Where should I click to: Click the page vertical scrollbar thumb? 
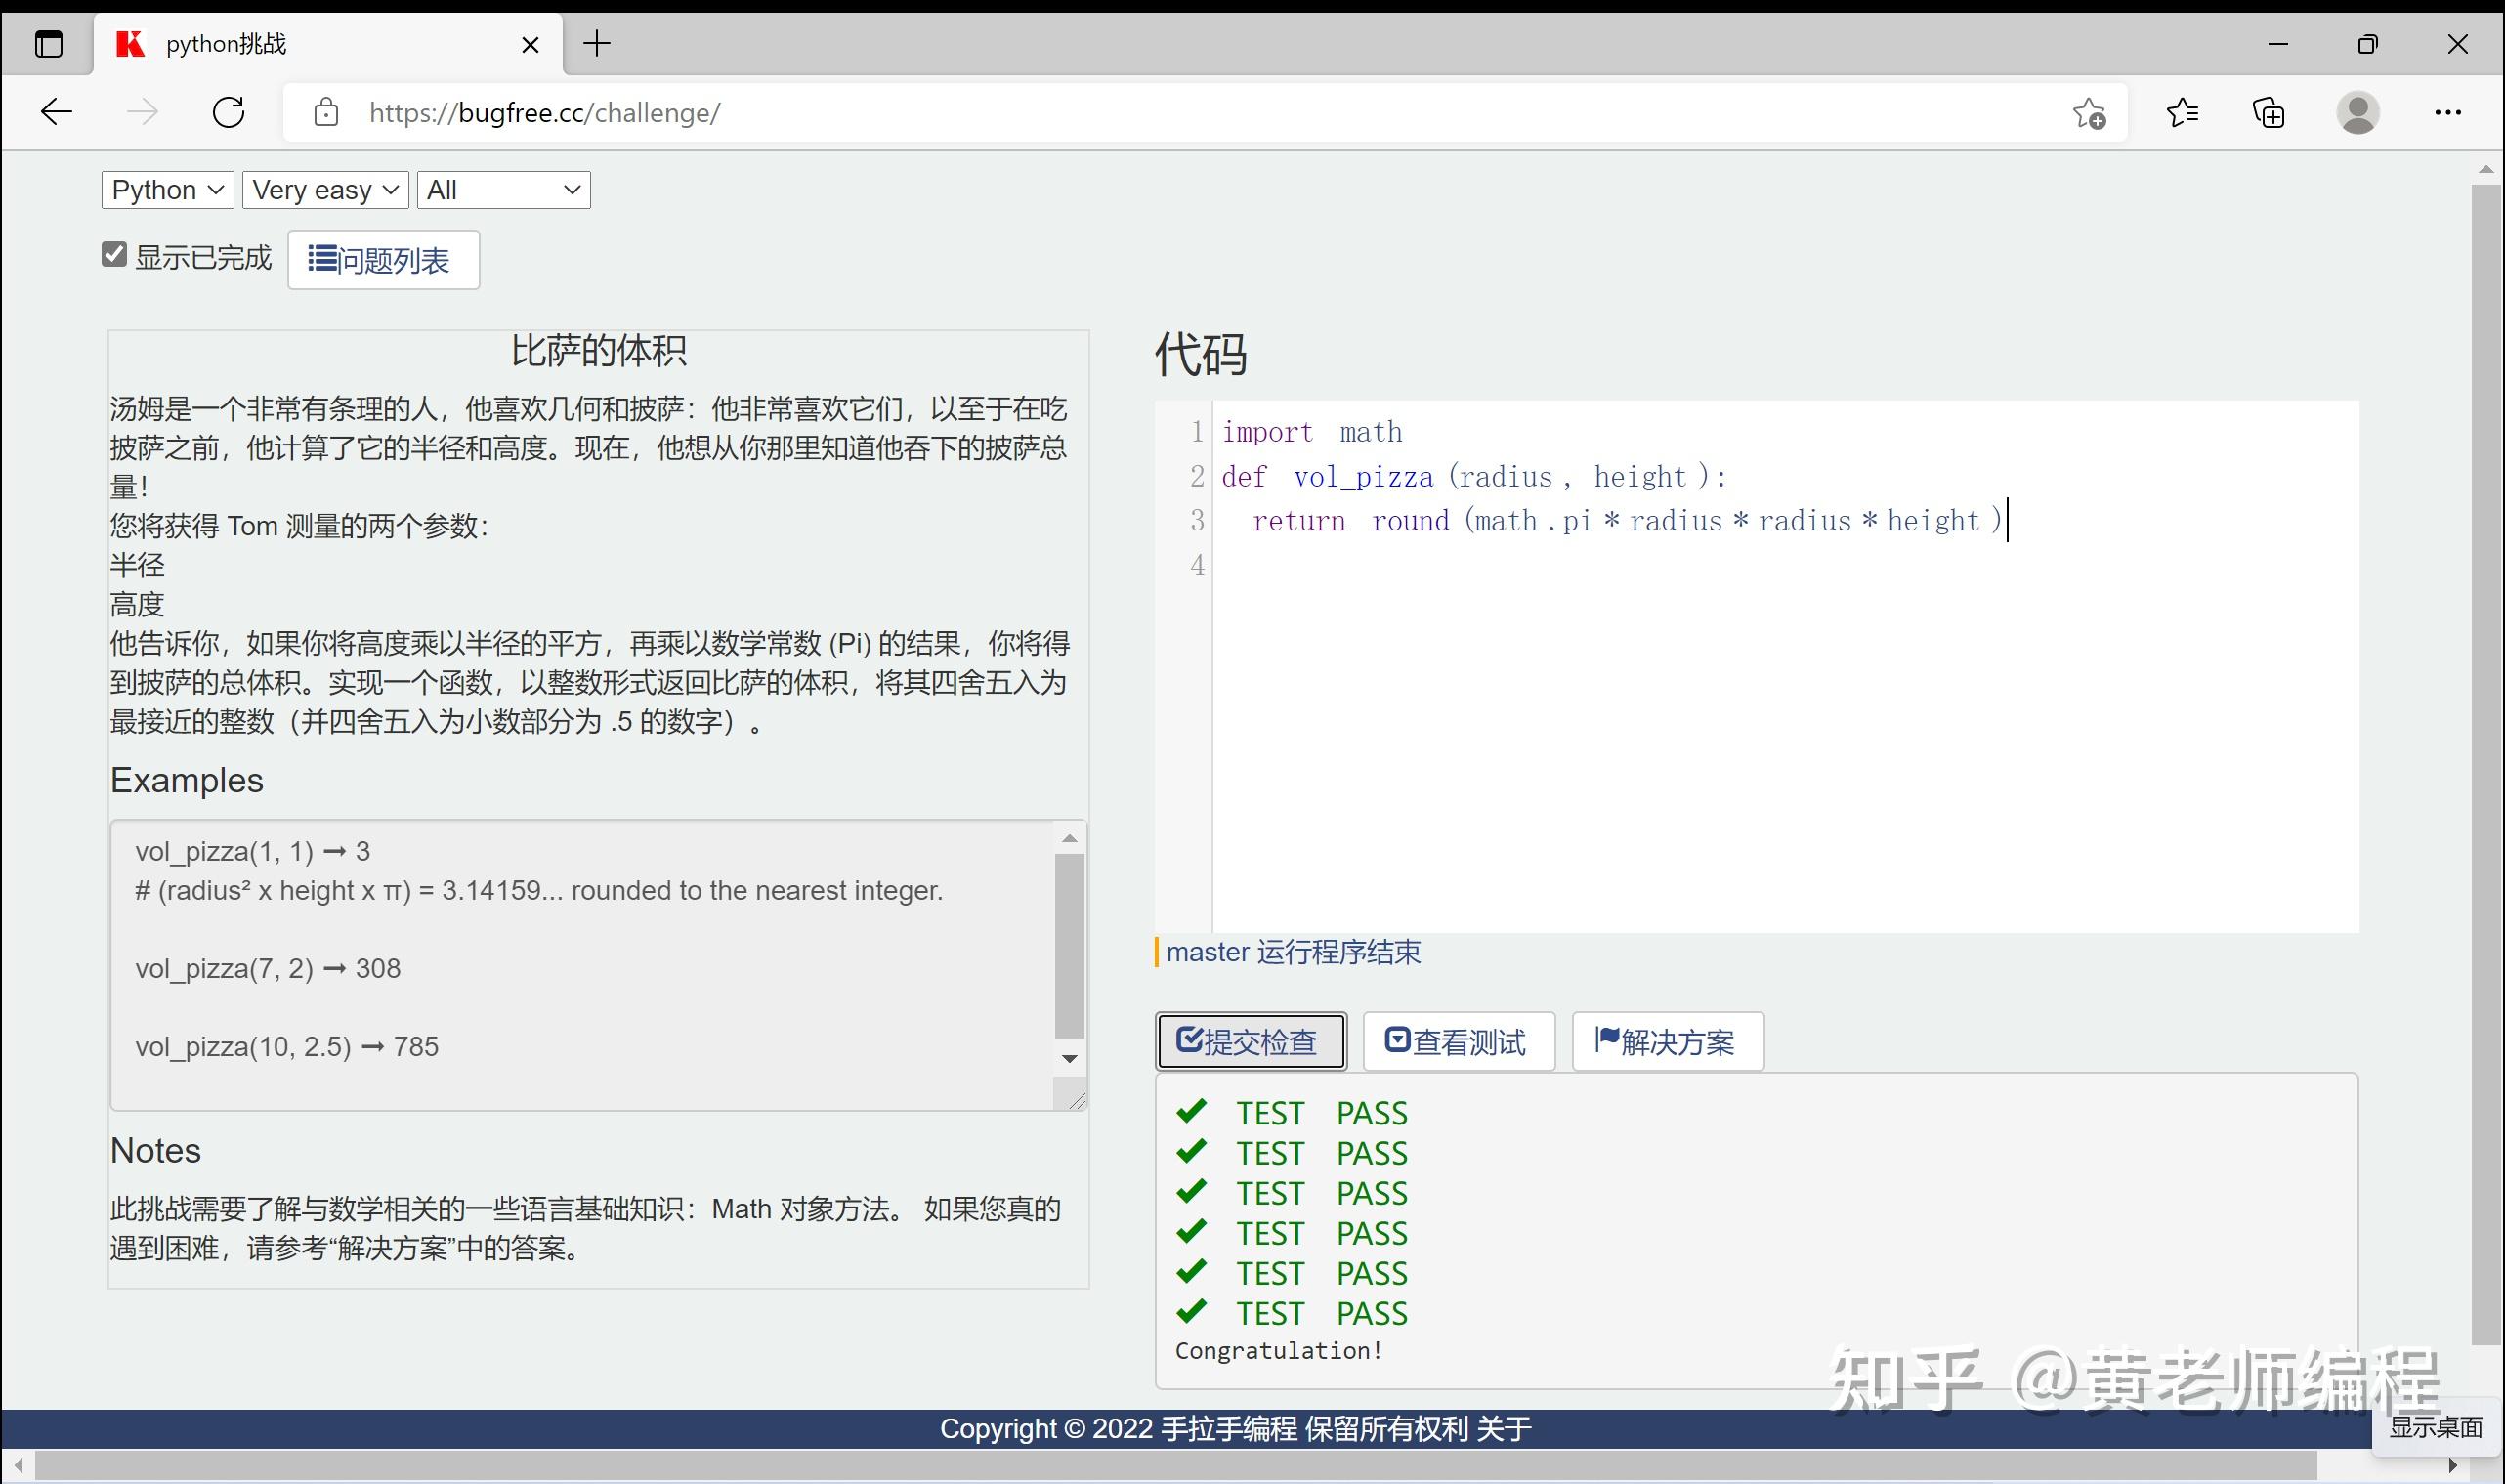(2485, 764)
